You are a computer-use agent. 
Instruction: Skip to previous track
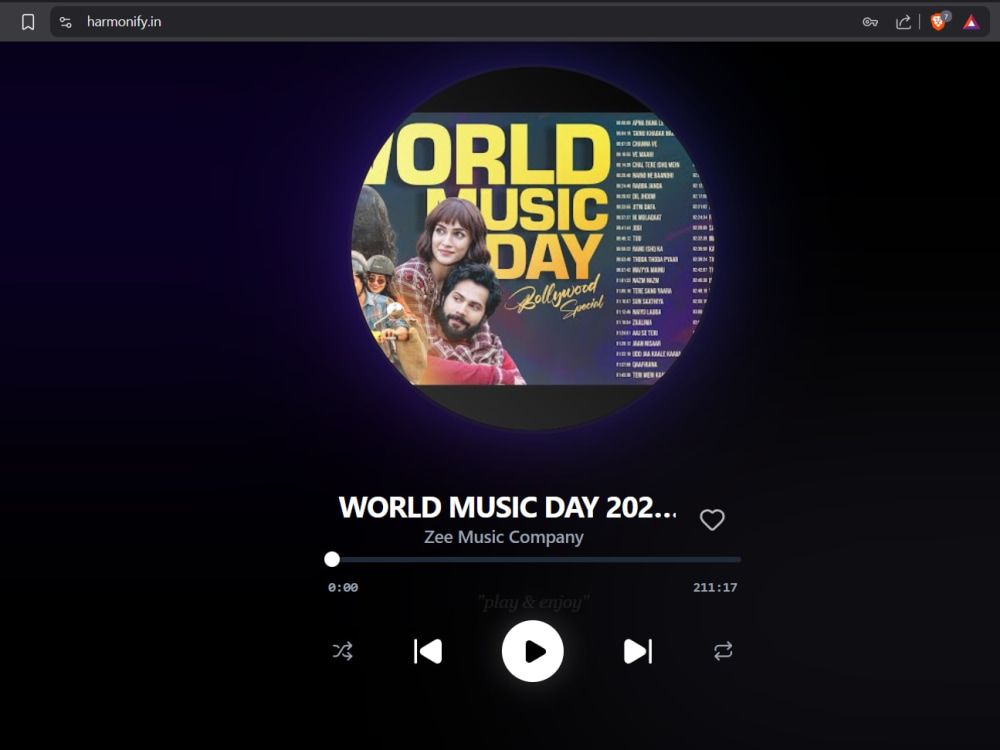click(428, 652)
